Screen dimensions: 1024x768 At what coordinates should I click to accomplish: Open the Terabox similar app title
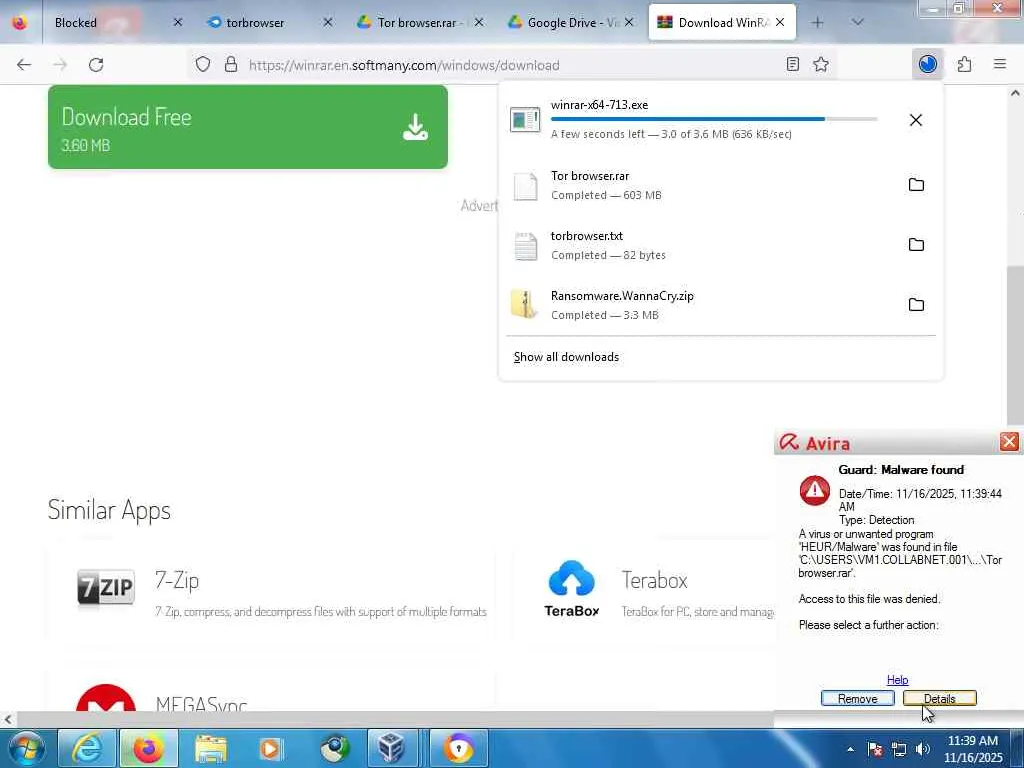click(654, 580)
